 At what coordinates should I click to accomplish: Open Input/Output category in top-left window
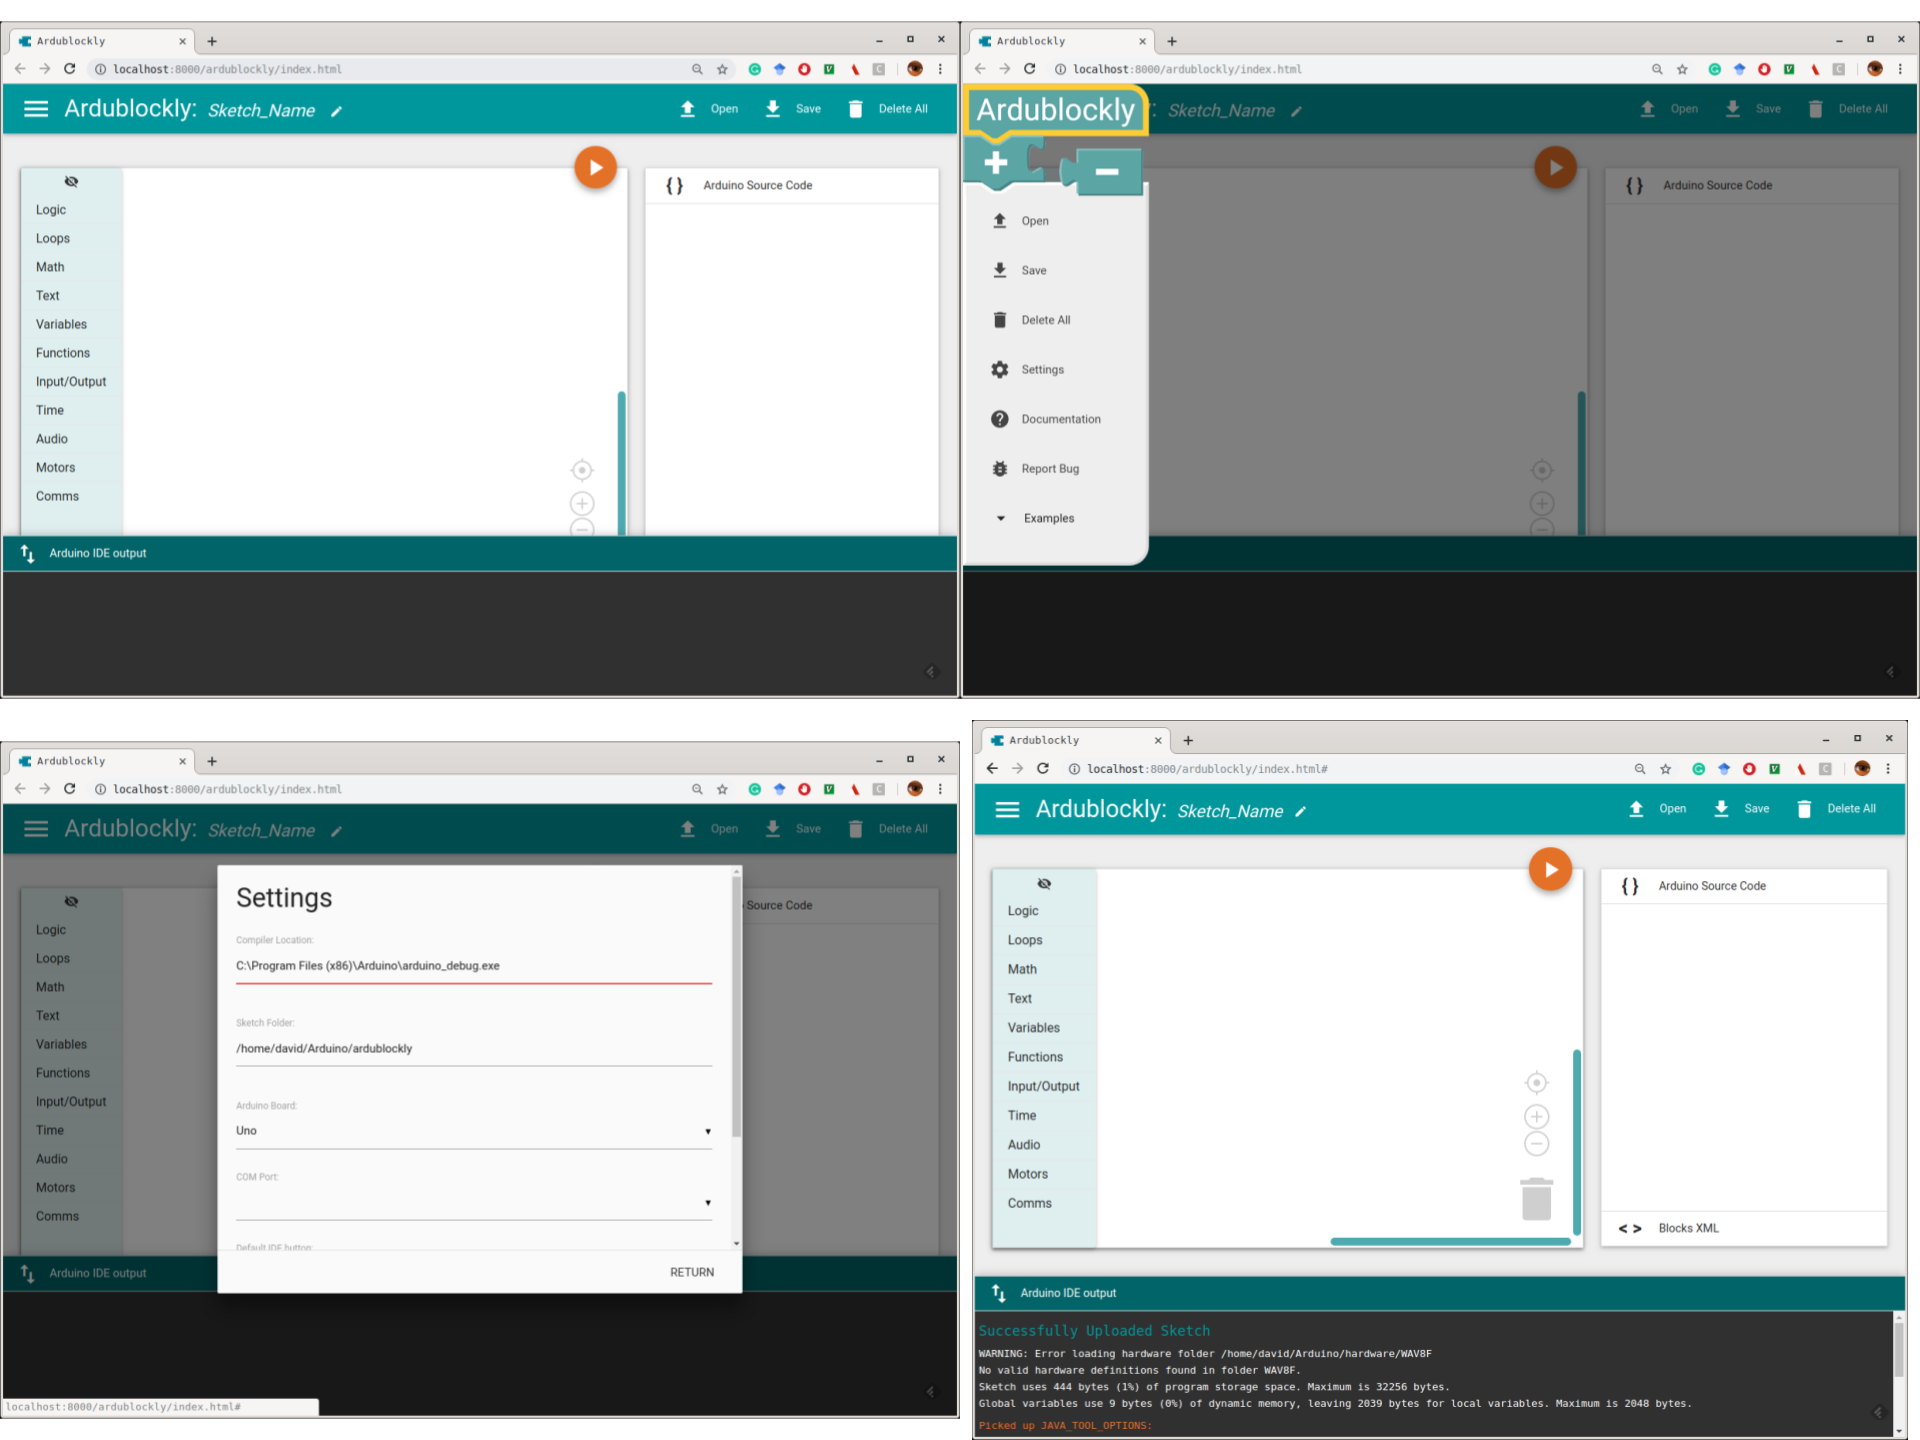point(72,381)
